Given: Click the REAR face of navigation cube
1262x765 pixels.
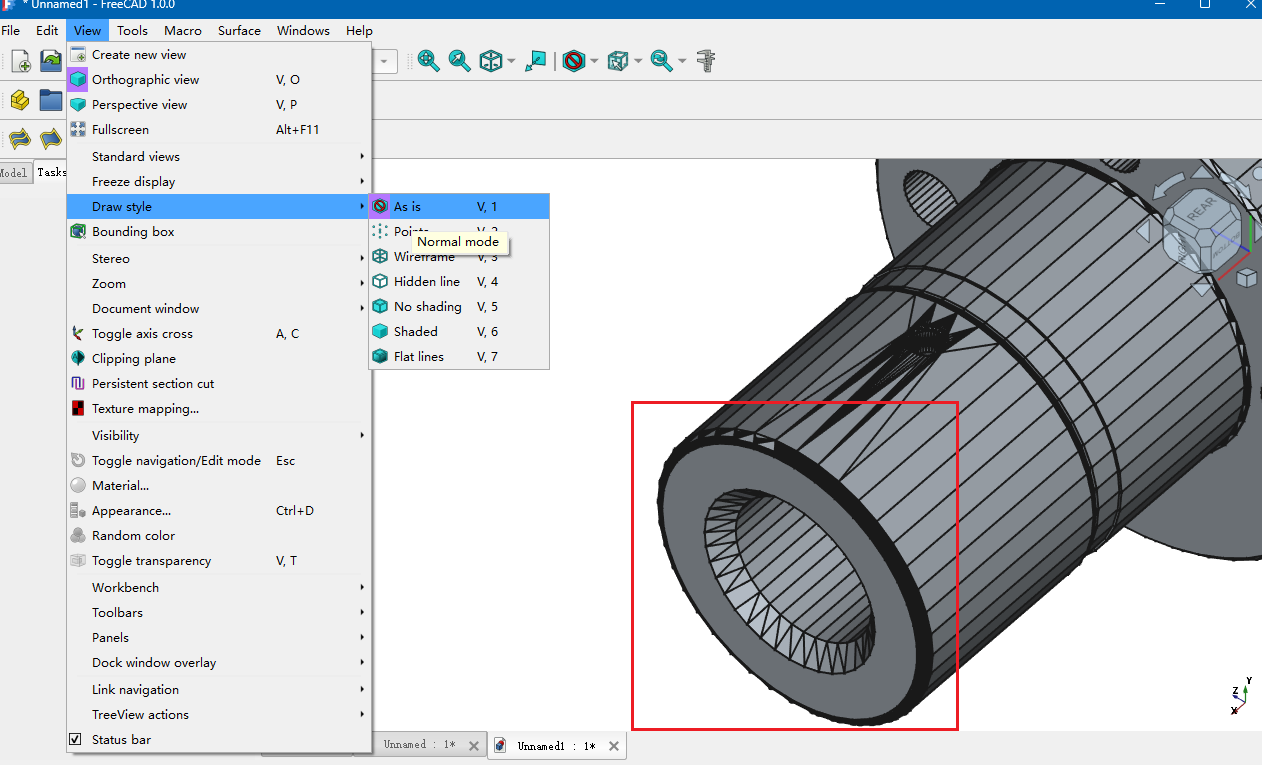Looking at the screenshot, I should 1200,209.
